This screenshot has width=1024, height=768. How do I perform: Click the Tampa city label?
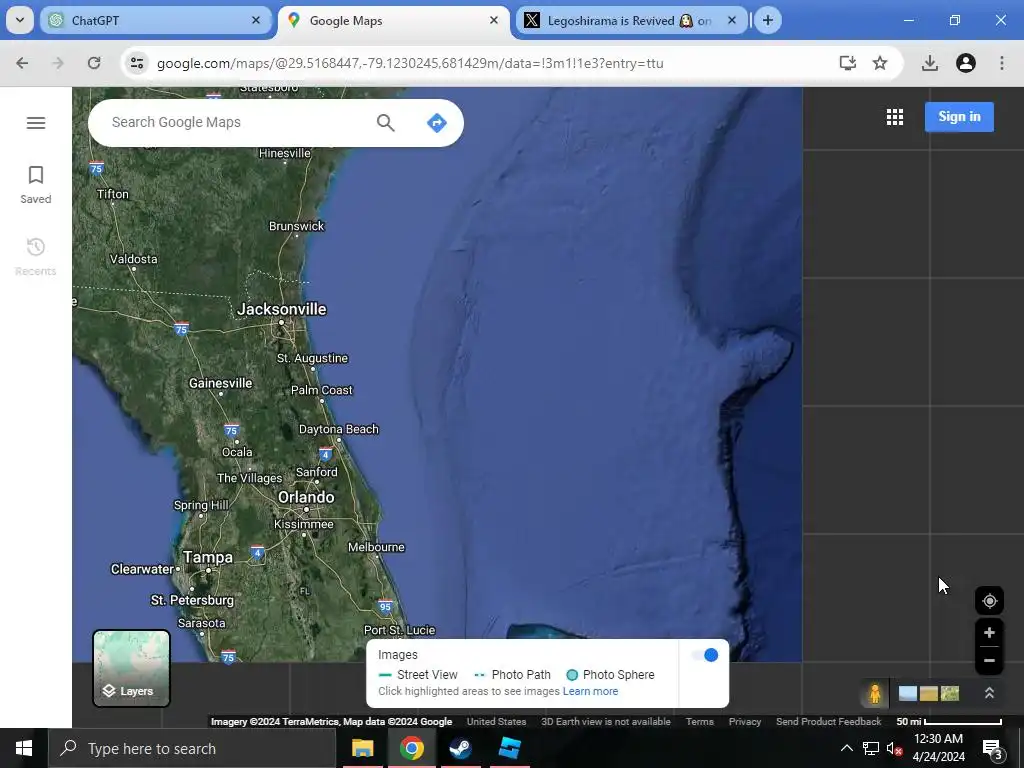point(208,557)
